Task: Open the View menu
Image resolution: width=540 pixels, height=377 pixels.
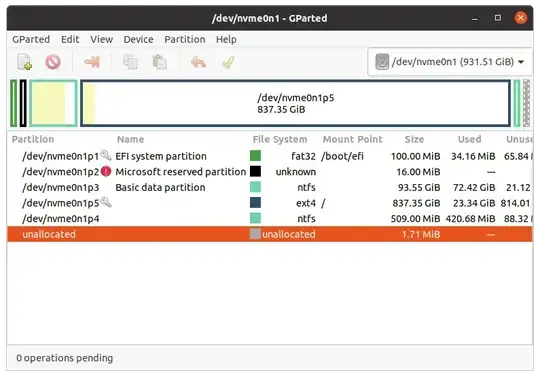Action: click(x=102, y=39)
